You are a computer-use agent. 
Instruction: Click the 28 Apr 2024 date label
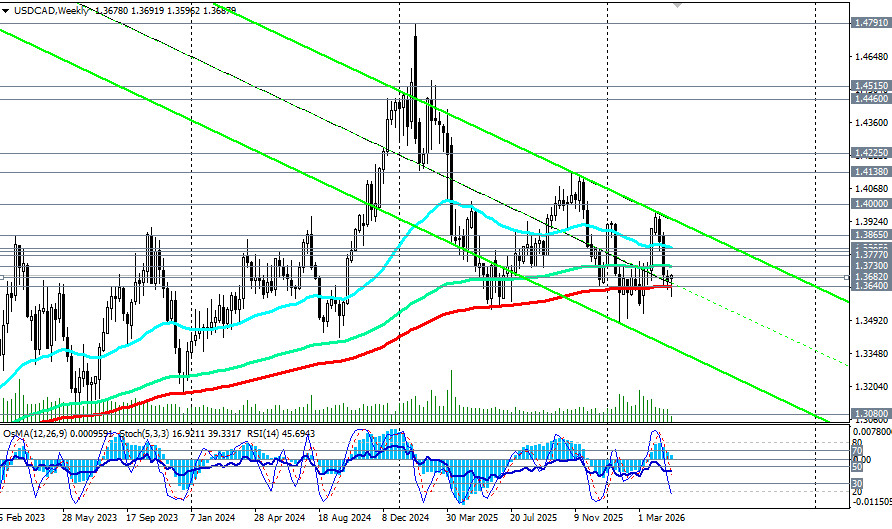pos(279,518)
